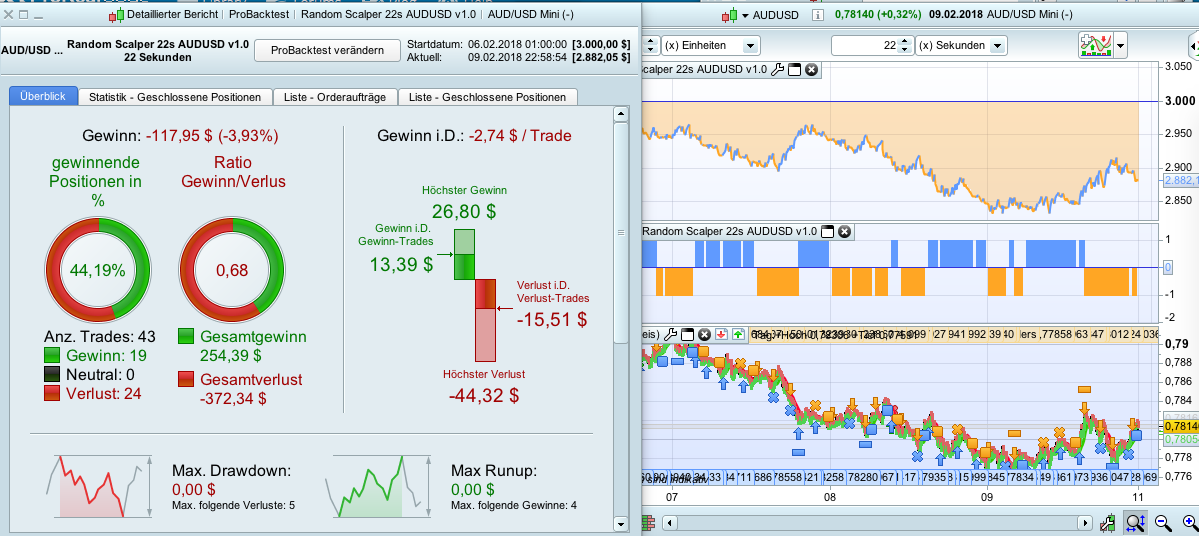Click the 0,78140 (+0,32%) quote in title

pos(876,15)
